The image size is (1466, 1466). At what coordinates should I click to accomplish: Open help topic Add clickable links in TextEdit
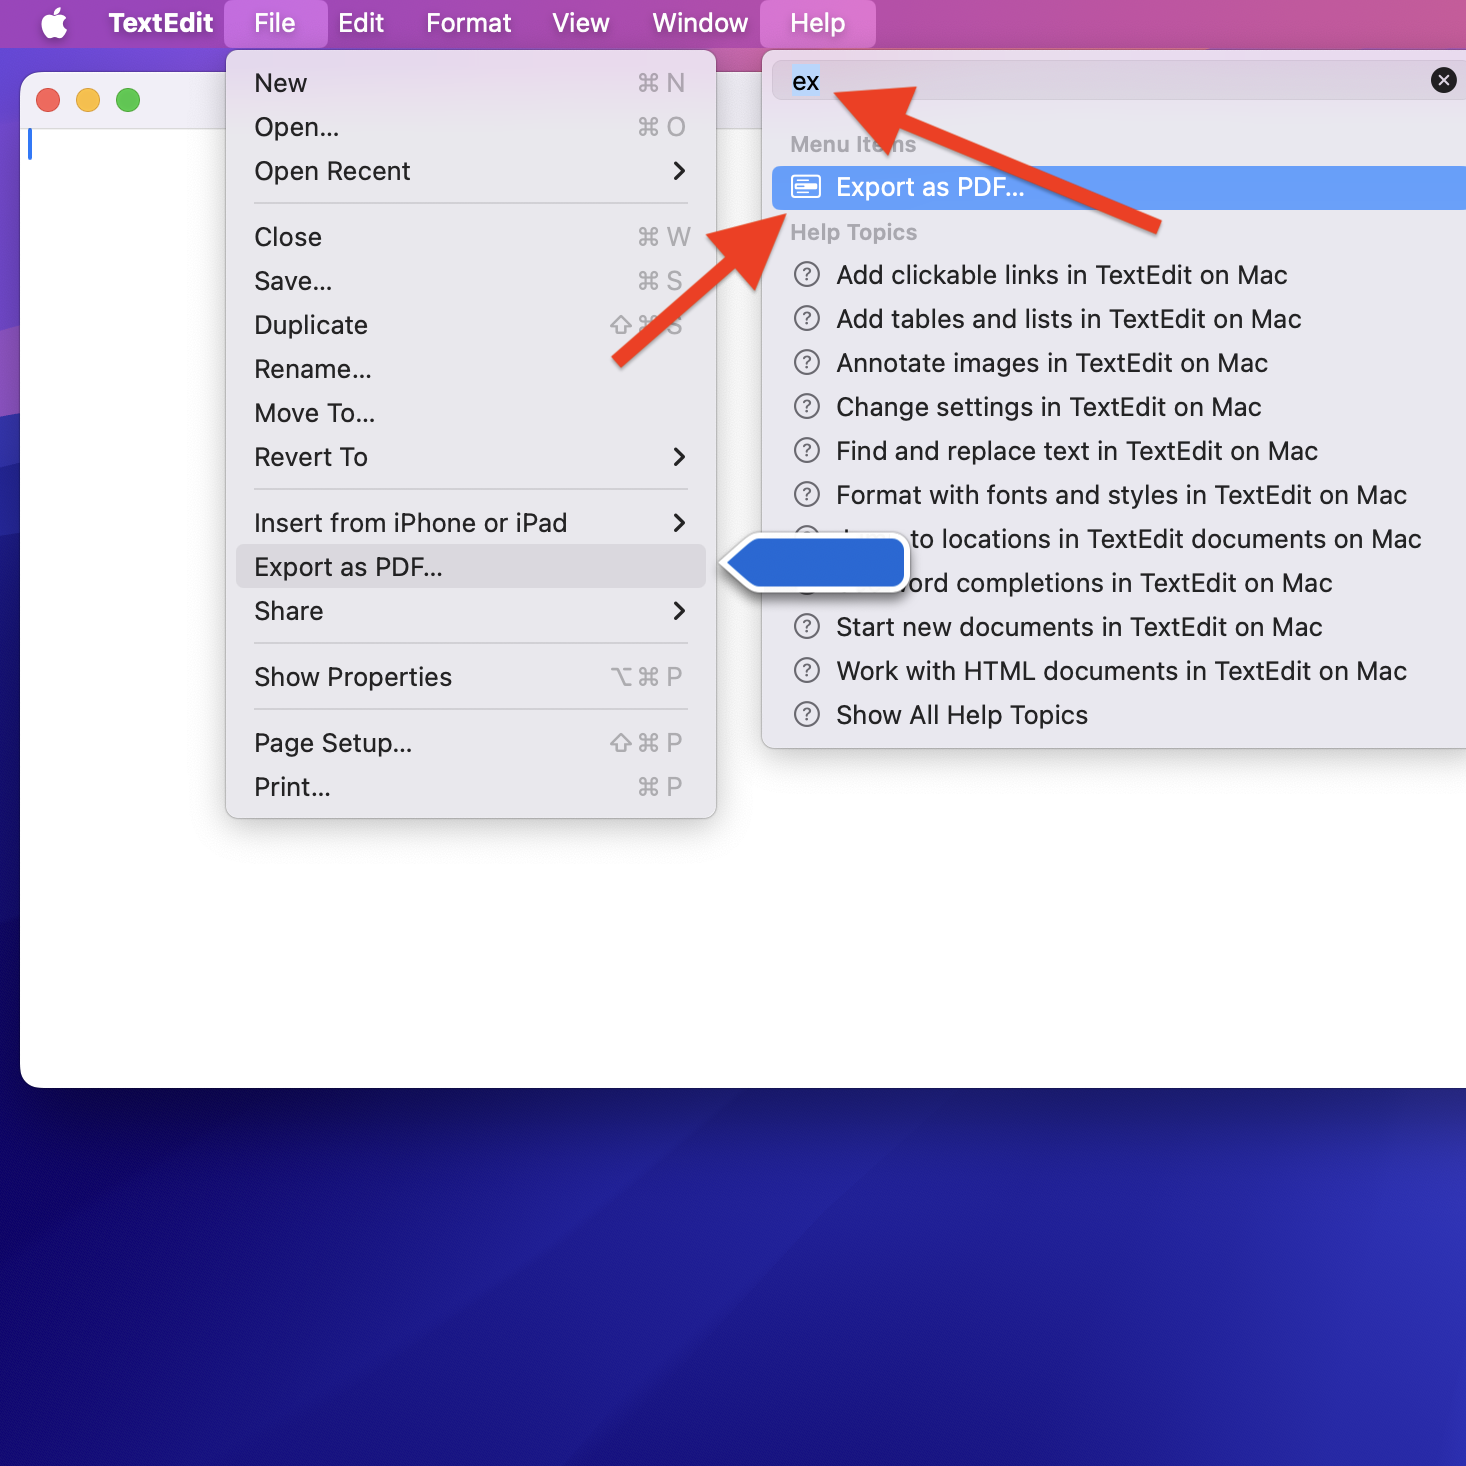click(1118, 274)
